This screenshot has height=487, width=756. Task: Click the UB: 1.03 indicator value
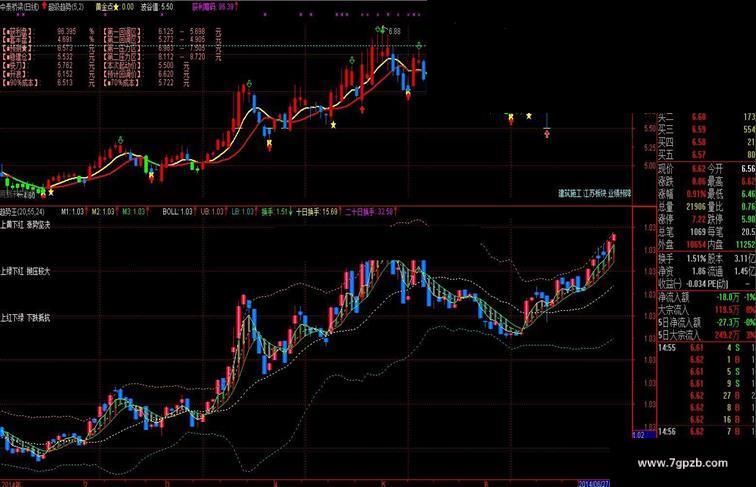click(x=212, y=211)
